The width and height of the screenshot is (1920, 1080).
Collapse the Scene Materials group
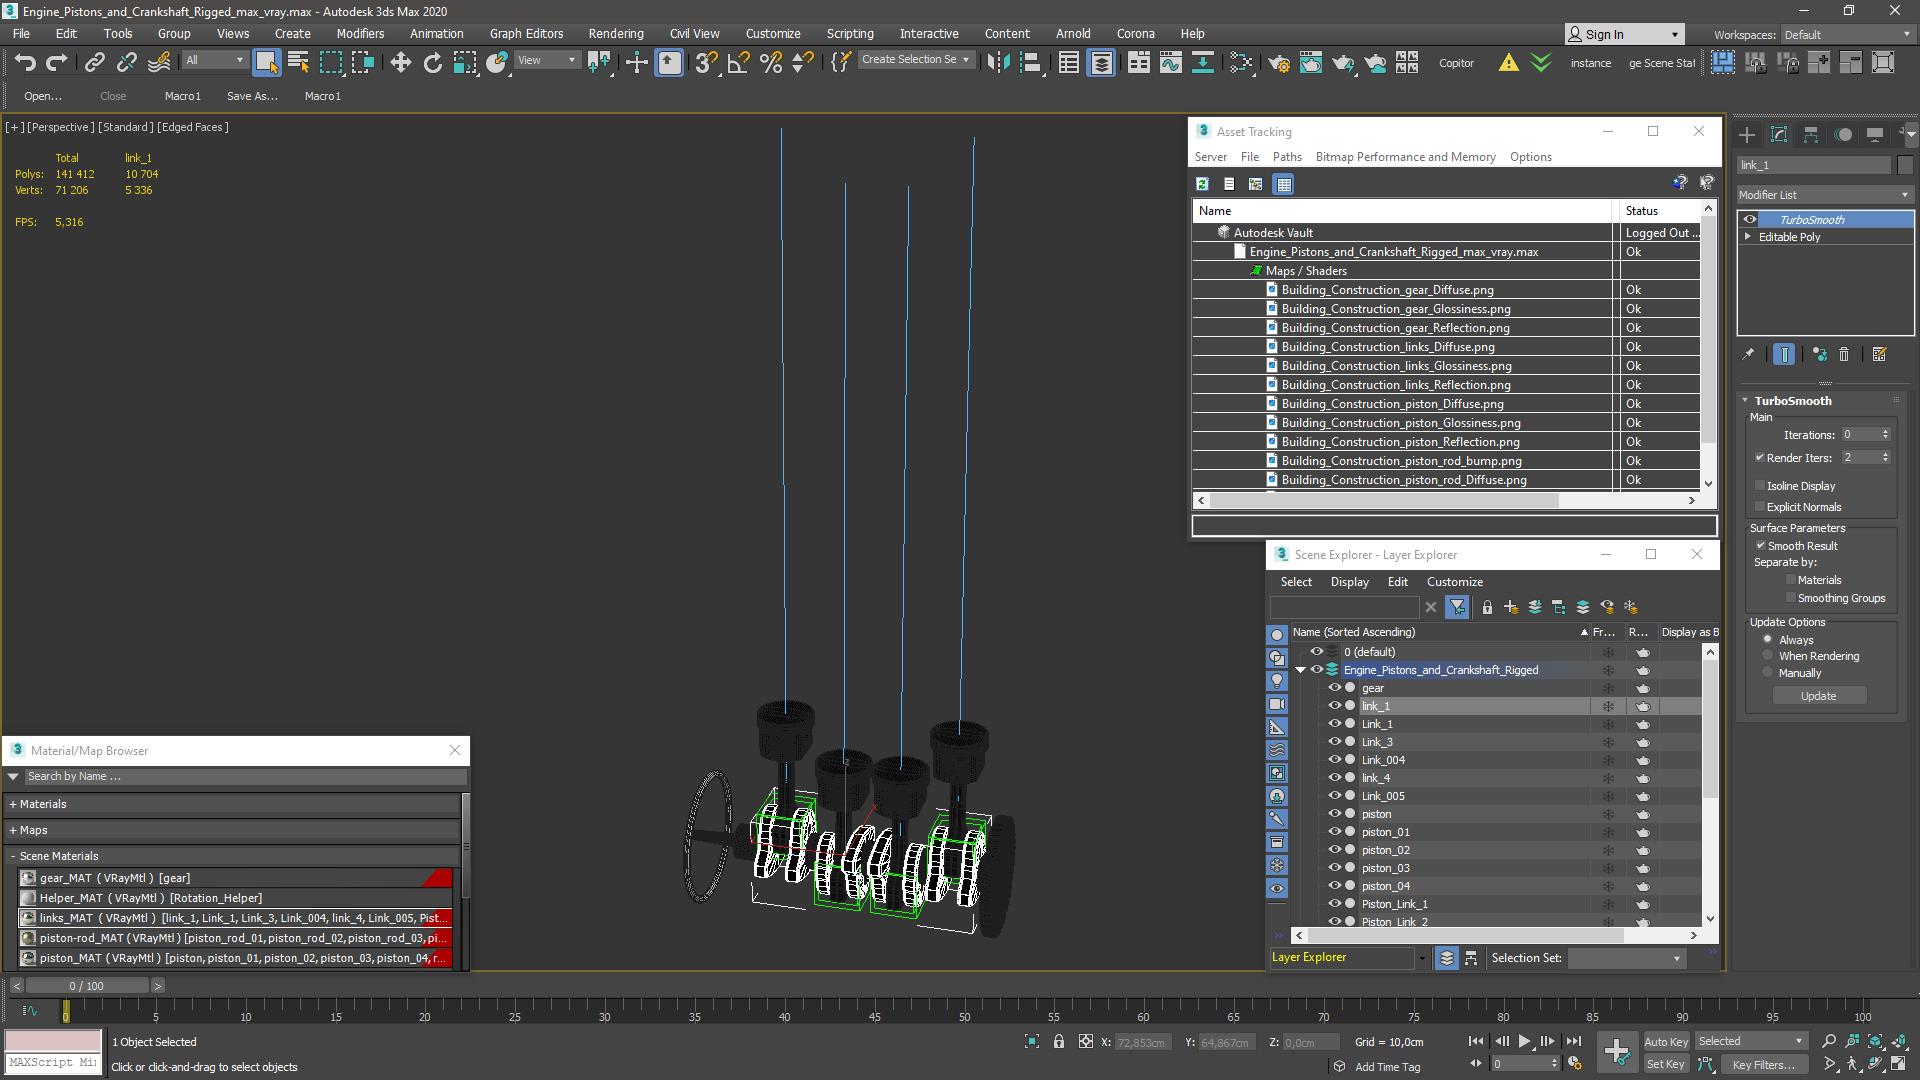(13, 856)
